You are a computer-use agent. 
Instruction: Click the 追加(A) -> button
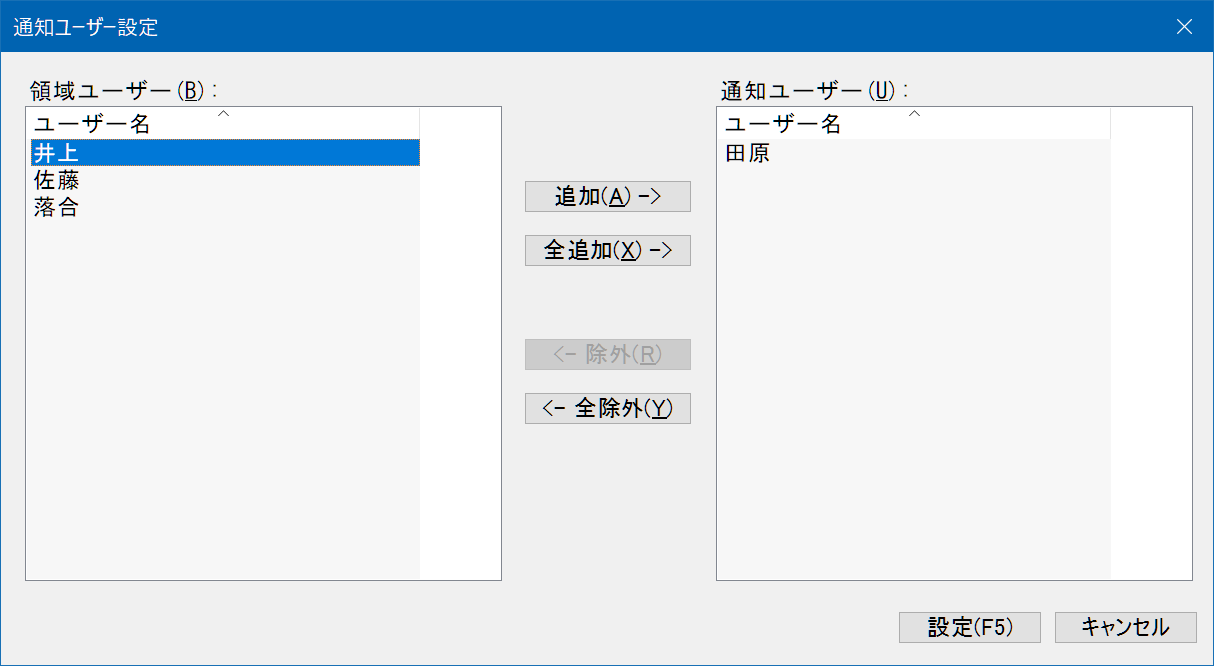(608, 197)
